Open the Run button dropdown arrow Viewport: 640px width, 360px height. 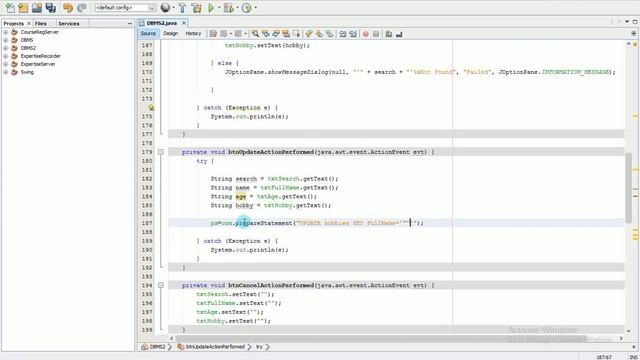[218, 8]
